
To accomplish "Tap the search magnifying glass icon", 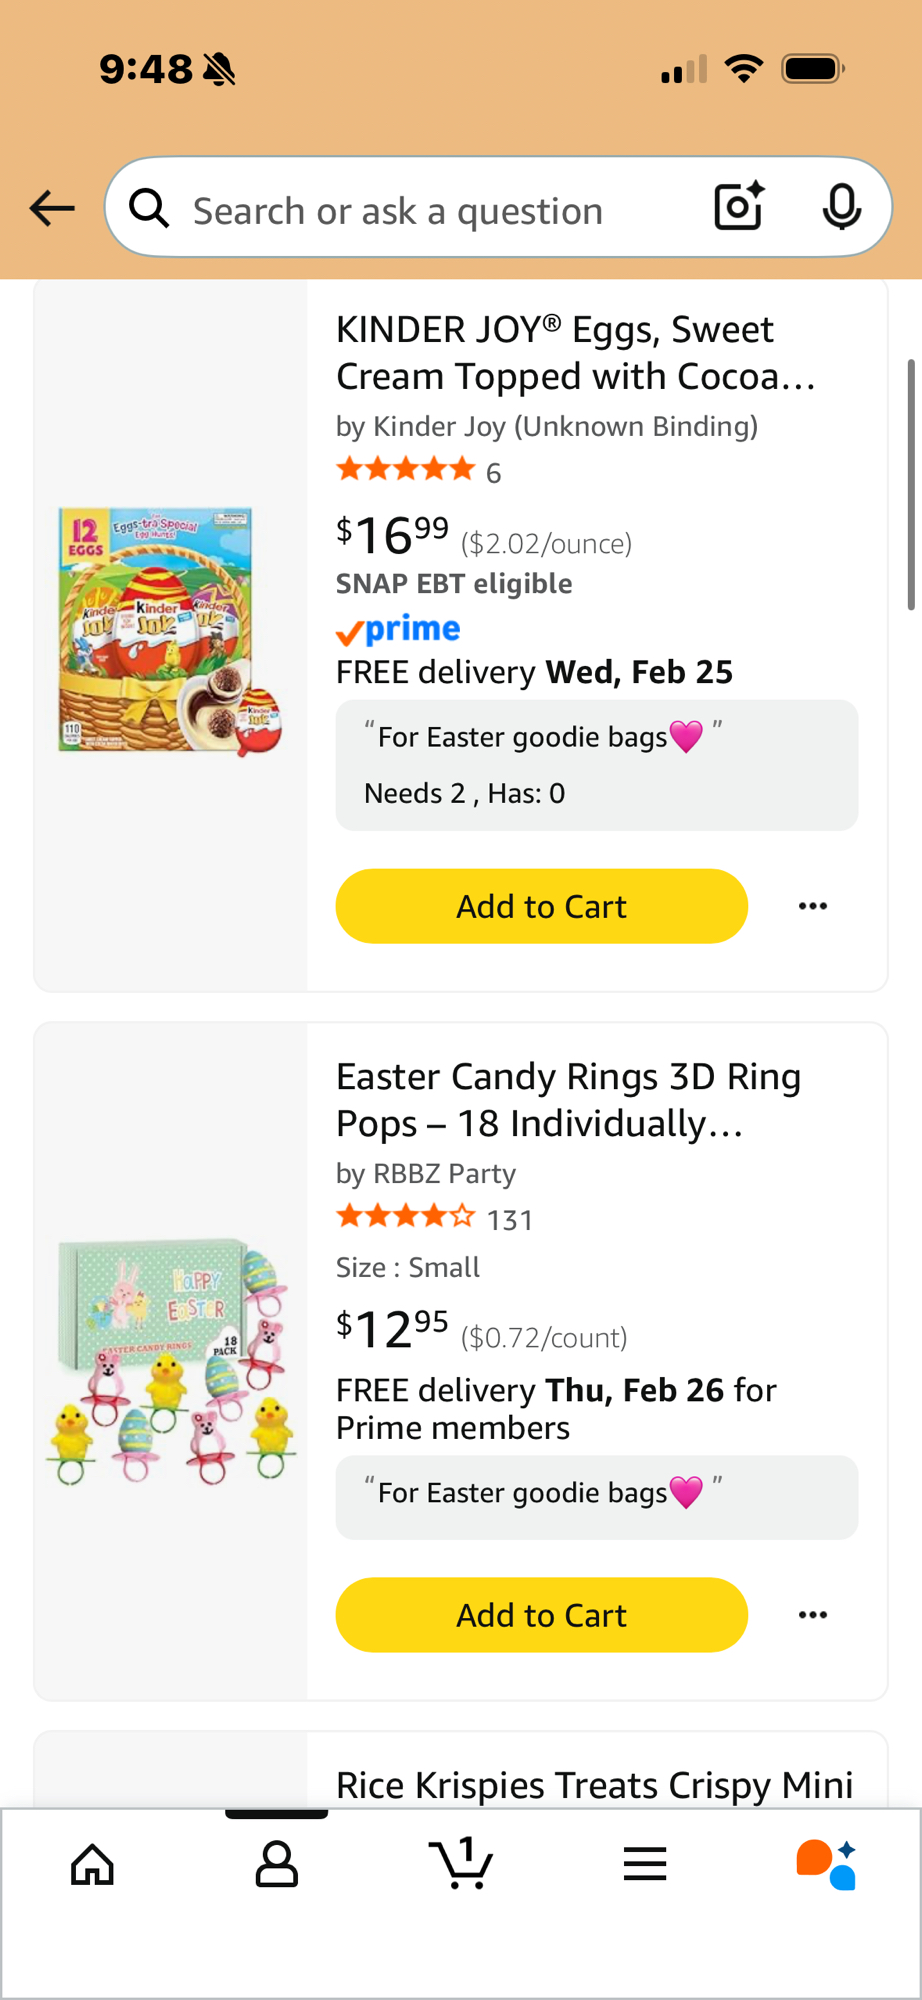I will click(150, 209).
